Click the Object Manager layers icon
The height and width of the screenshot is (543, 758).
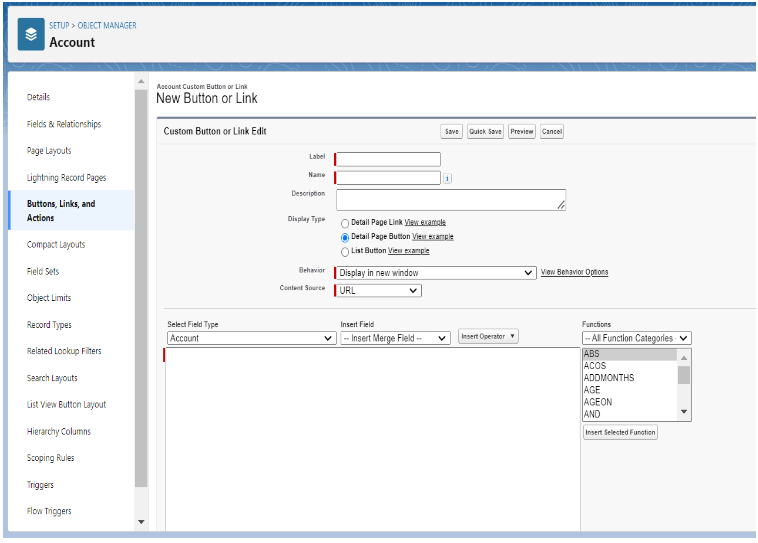(31, 34)
